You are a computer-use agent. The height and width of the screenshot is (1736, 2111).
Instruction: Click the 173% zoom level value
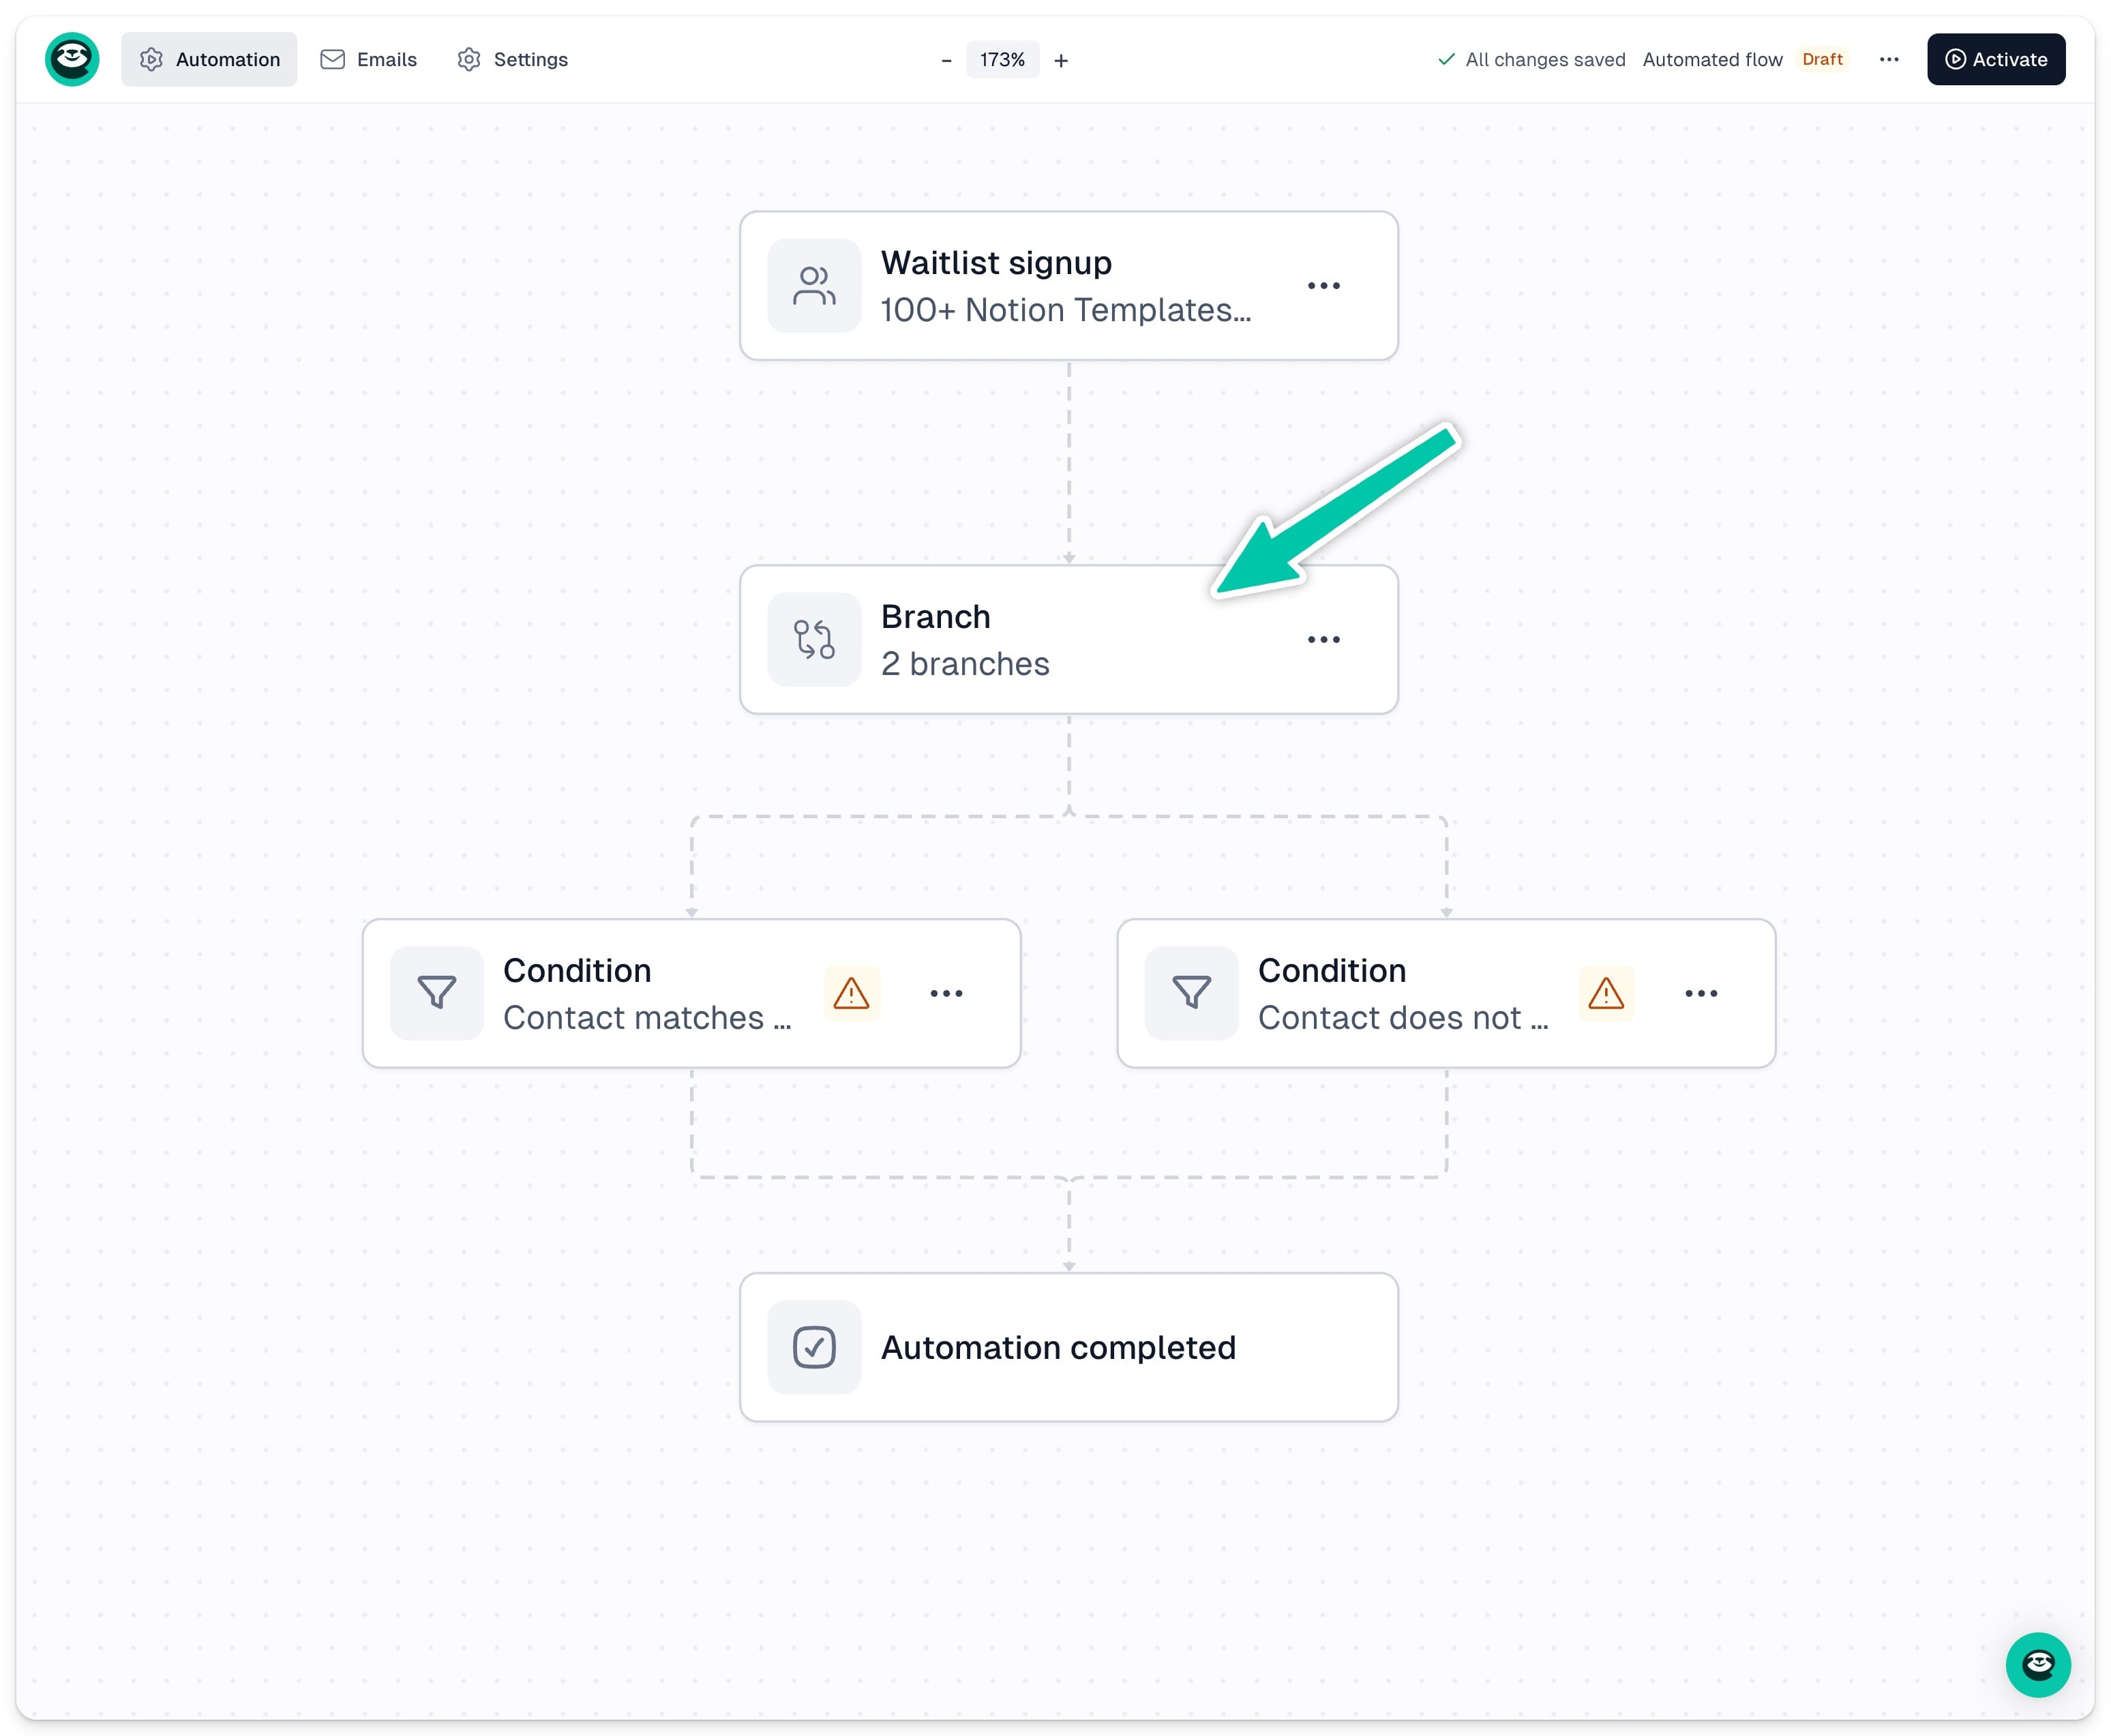tap(1002, 60)
